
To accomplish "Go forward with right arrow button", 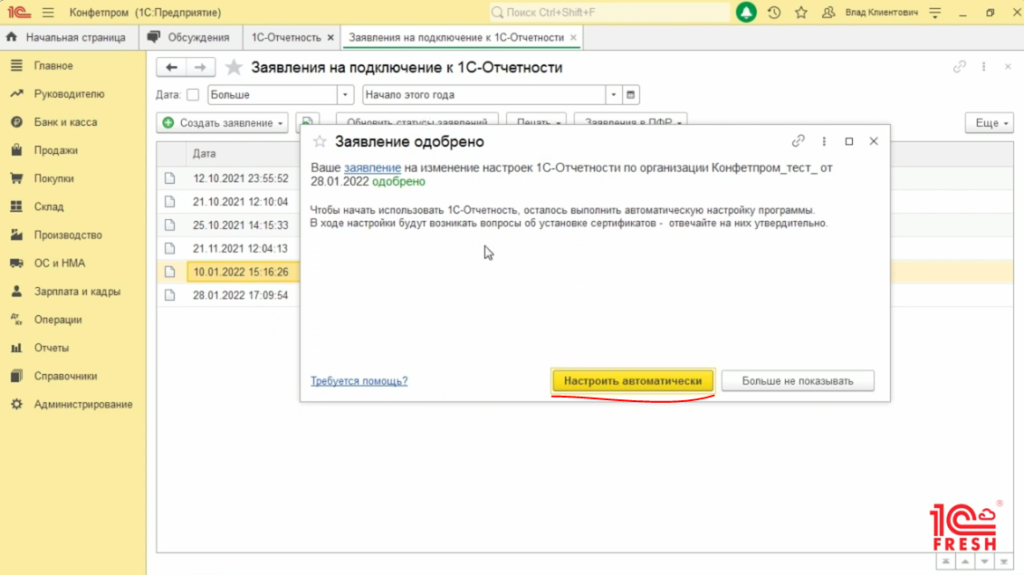I will pos(200,67).
